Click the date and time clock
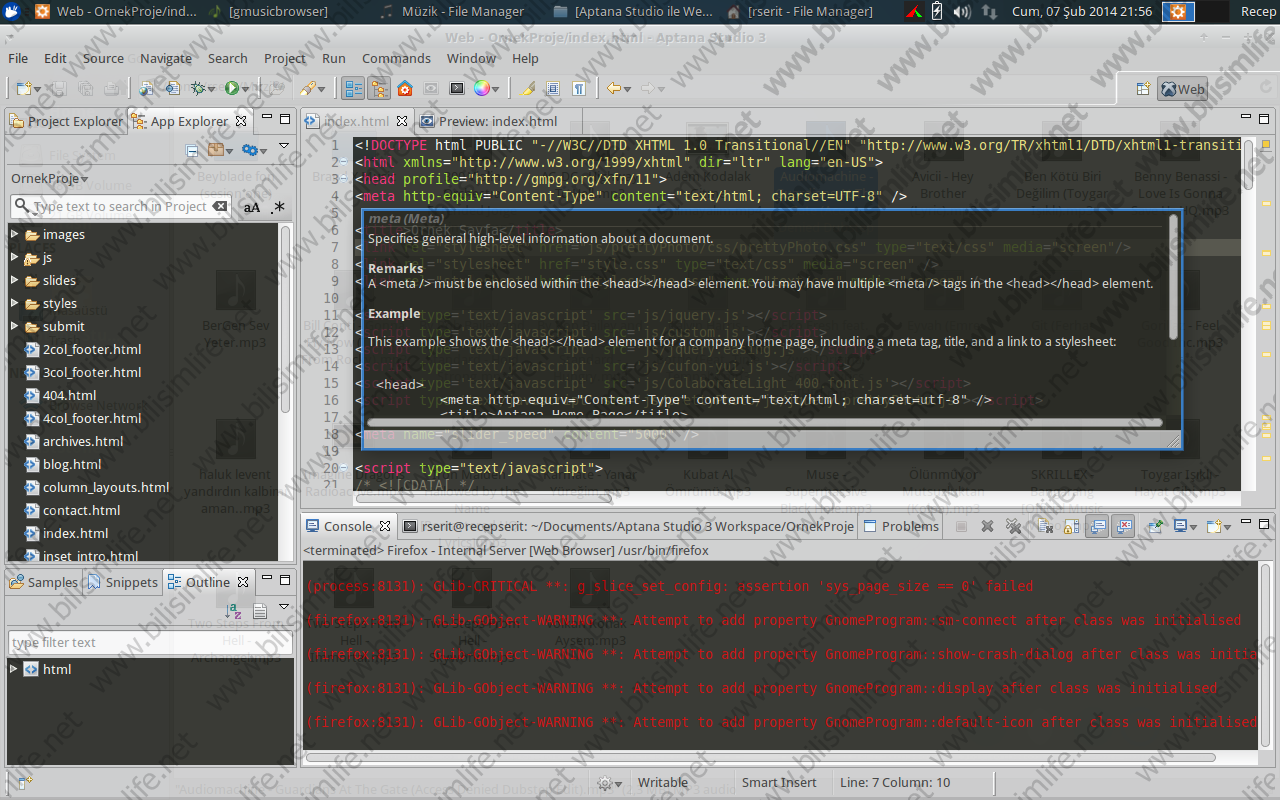The width and height of the screenshot is (1280, 800). pos(1080,12)
